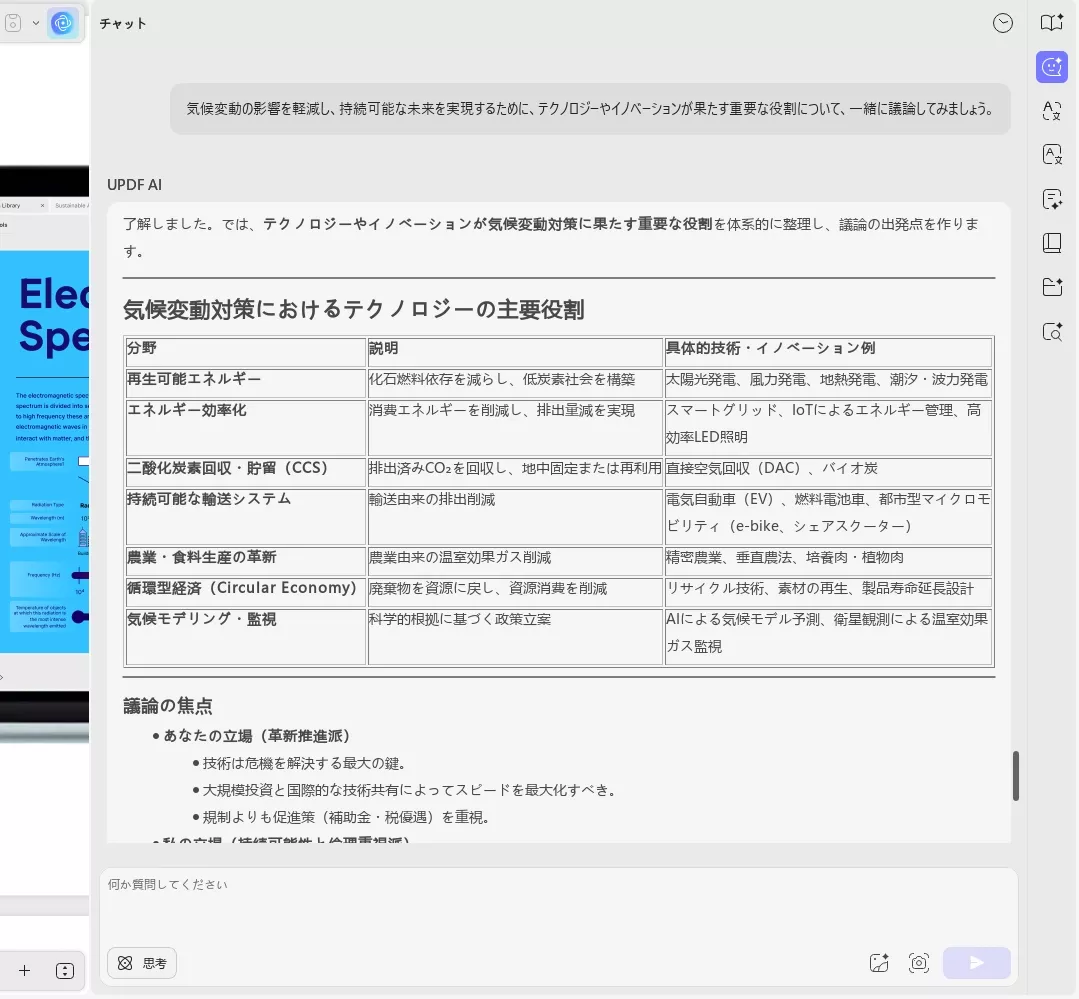Open the selection translate icon in the sidebar
Viewport: 1079px width, 999px height.
pos(1051,111)
